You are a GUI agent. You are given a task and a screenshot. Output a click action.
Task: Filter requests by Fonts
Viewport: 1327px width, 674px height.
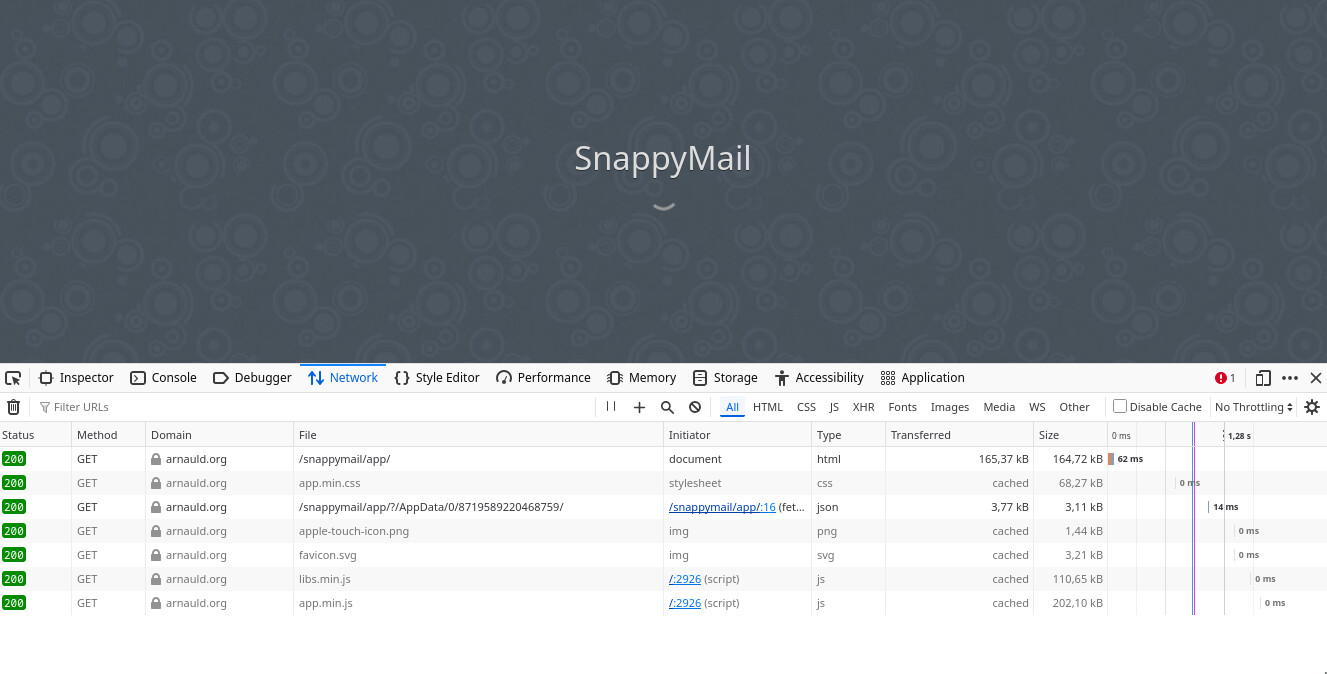click(902, 407)
